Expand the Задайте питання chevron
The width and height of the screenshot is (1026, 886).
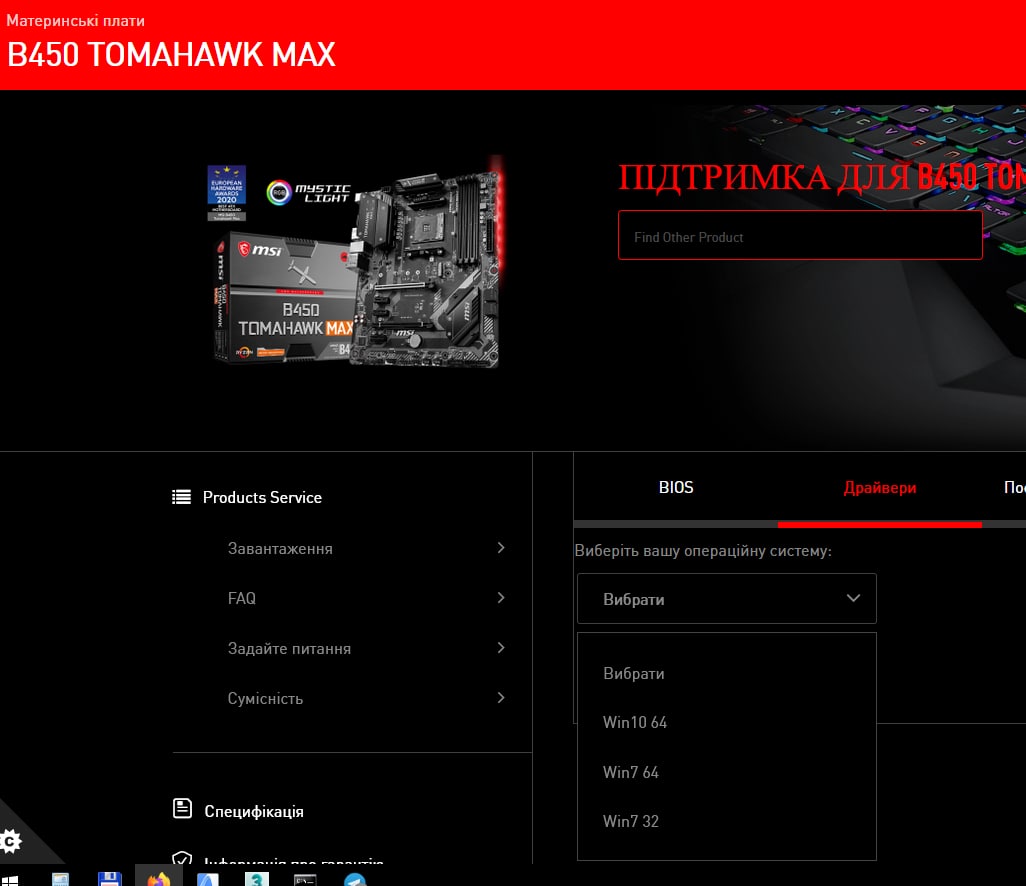coord(501,648)
